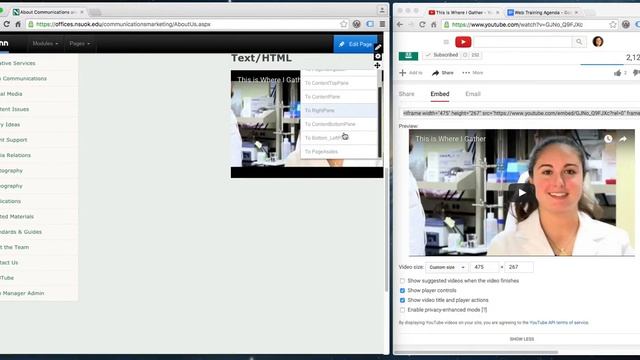640x360 pixels.
Task: Click the subscription notification bell icon
Action: pyautogui.click(x=465, y=55)
